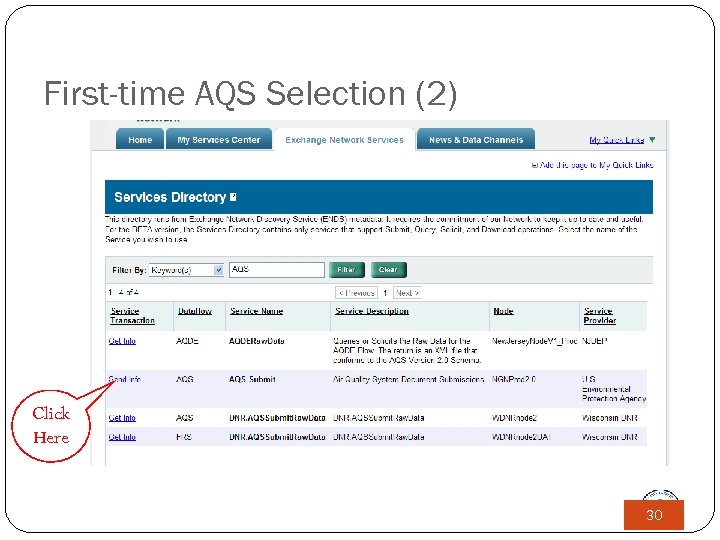This screenshot has height=540, width=720.
Task: Click Send Info for AQS Submit row
Action: pyautogui.click(x=124, y=379)
